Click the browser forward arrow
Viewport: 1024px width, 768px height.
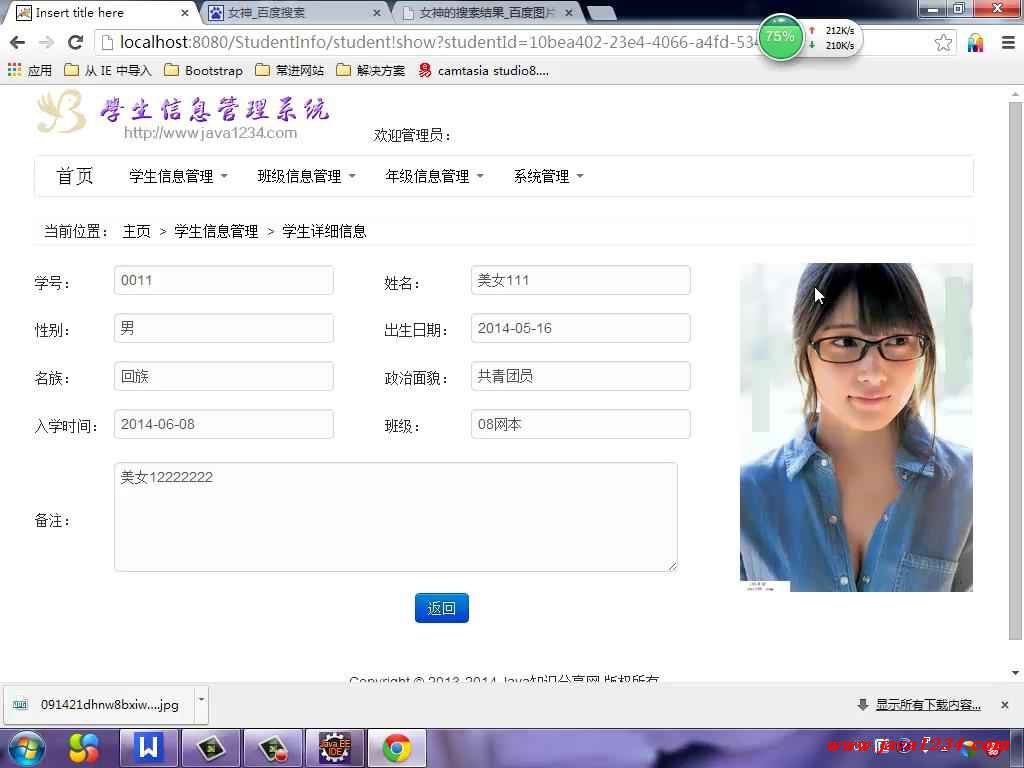(46, 42)
